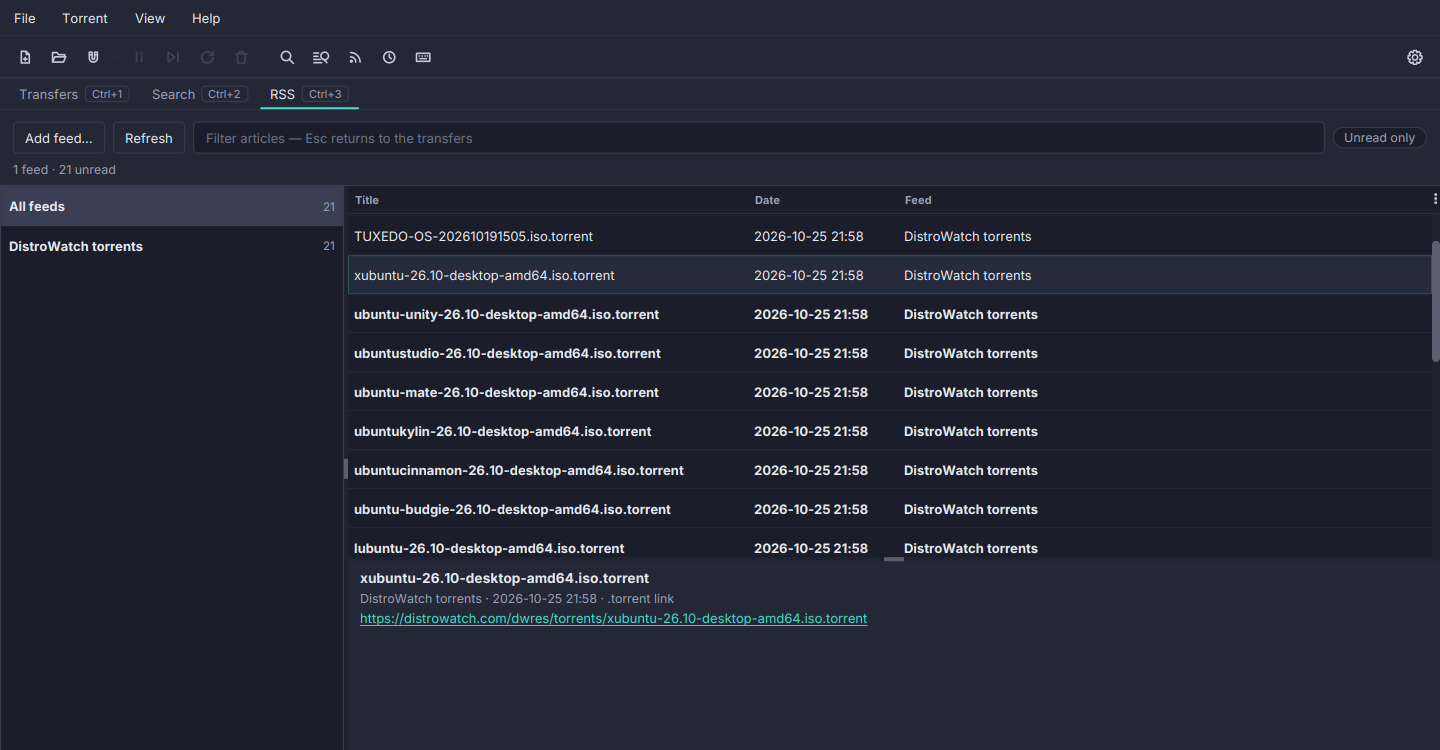Screen dimensions: 1440x750
Task: Open the Help menu
Action: click(206, 18)
